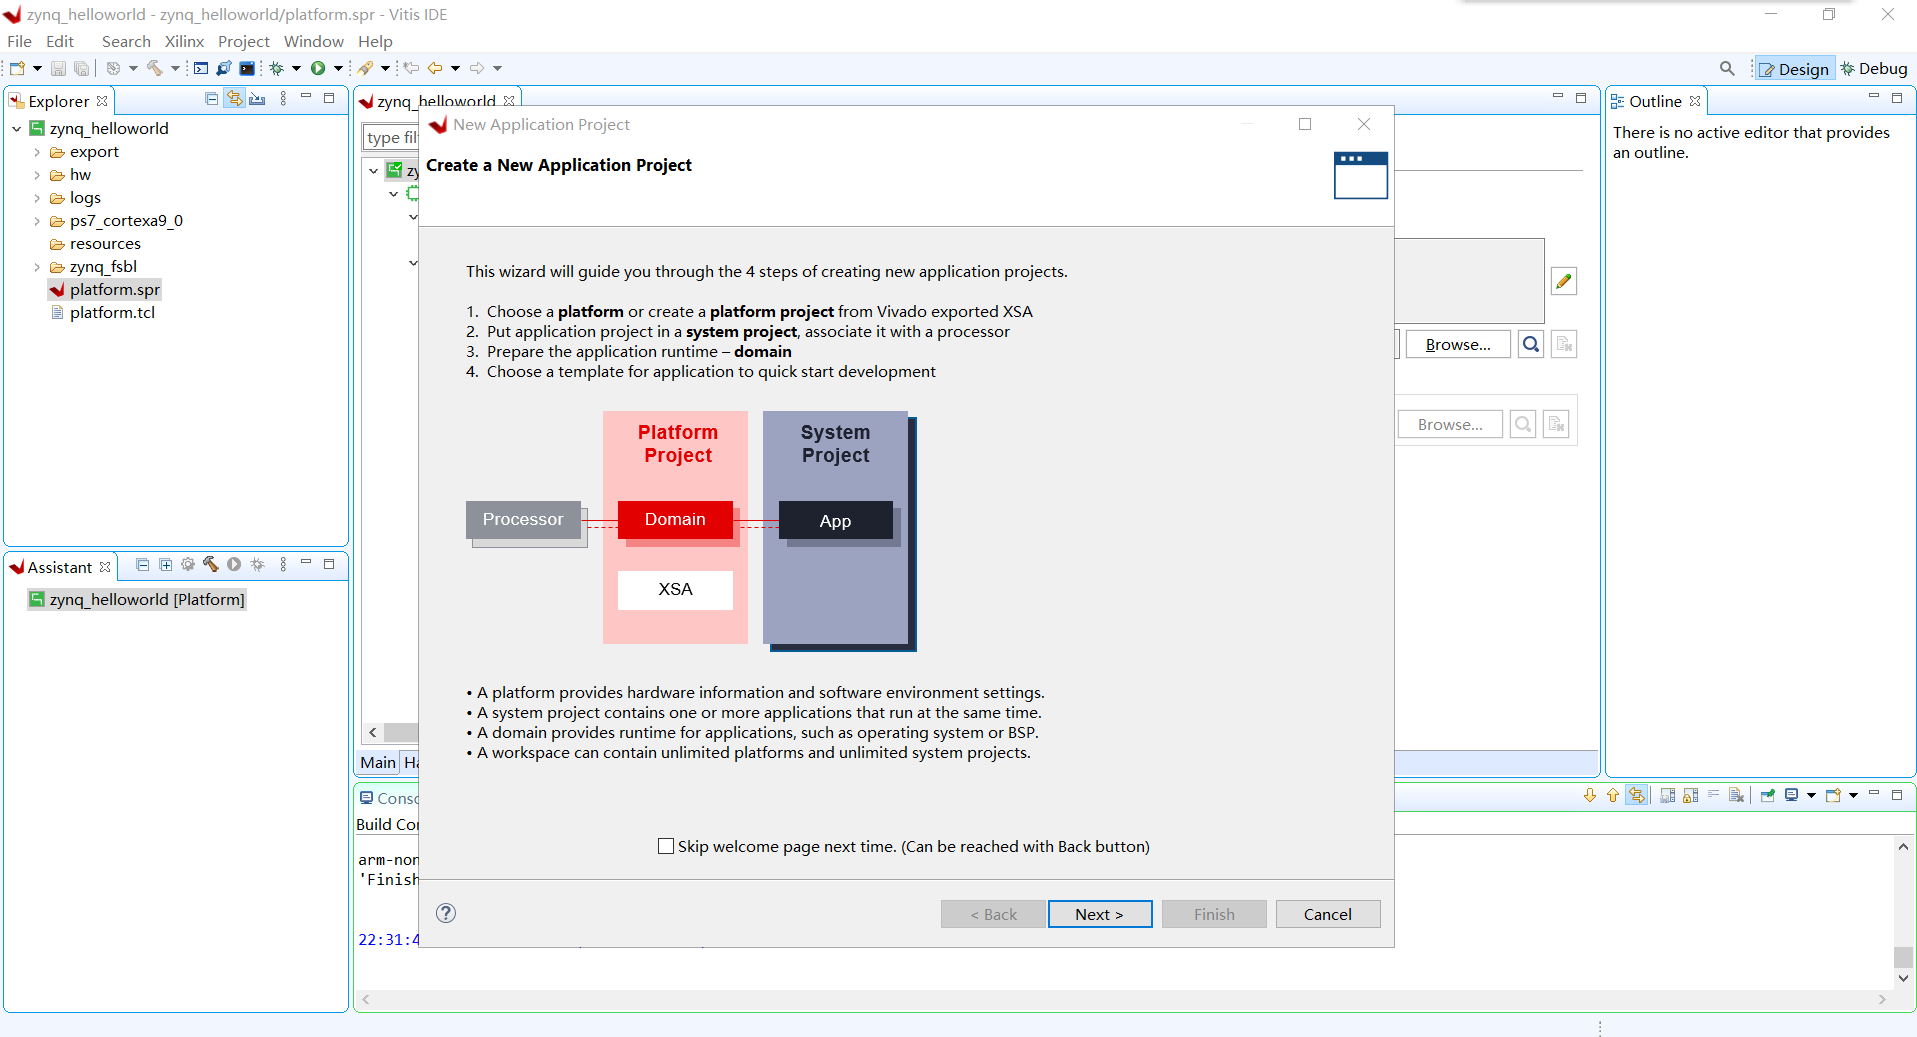
Task: Click the Assistant panel run play icon
Action: pyautogui.click(x=234, y=564)
